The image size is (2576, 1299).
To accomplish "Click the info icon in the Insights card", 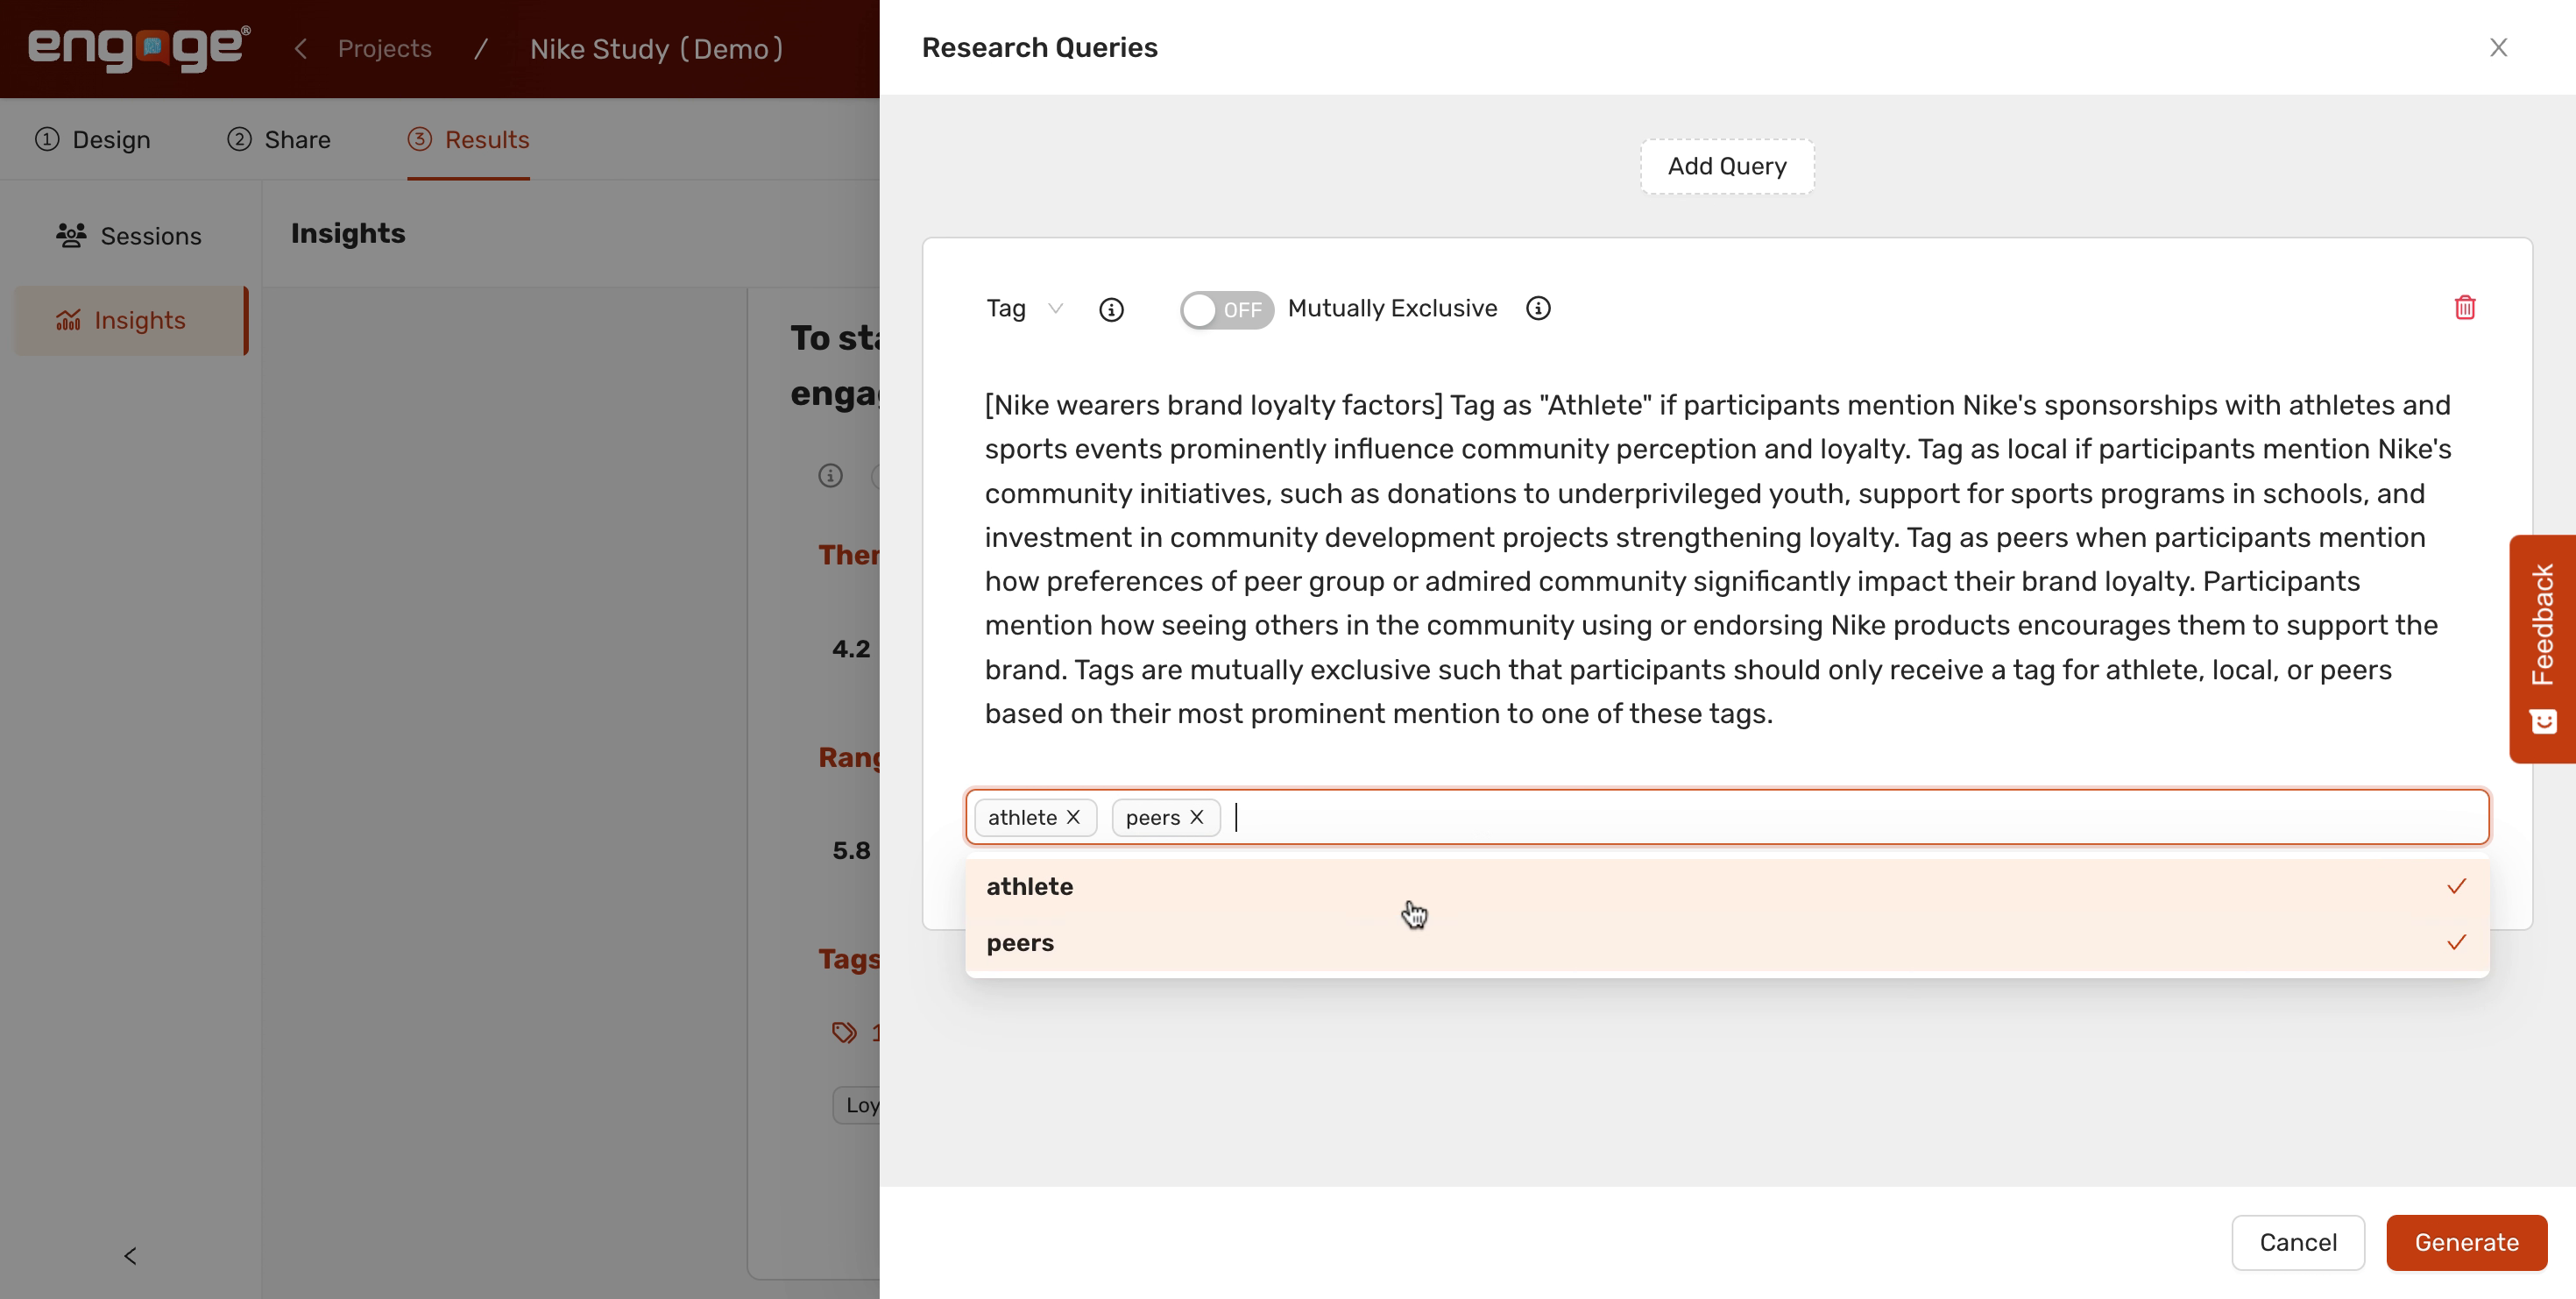I will [830, 475].
